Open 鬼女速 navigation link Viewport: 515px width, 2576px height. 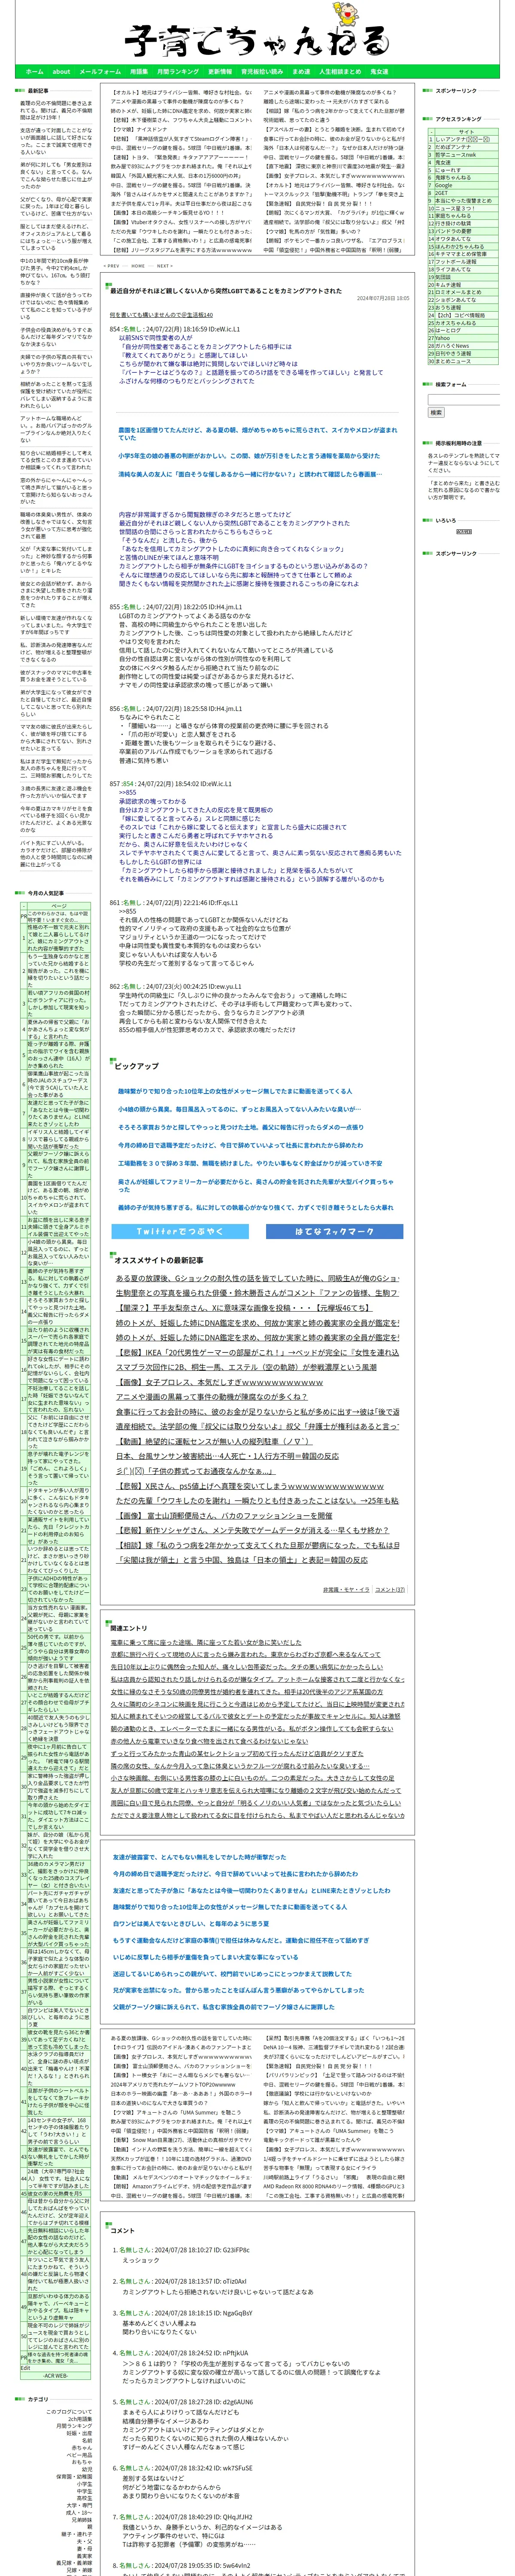pos(379,72)
